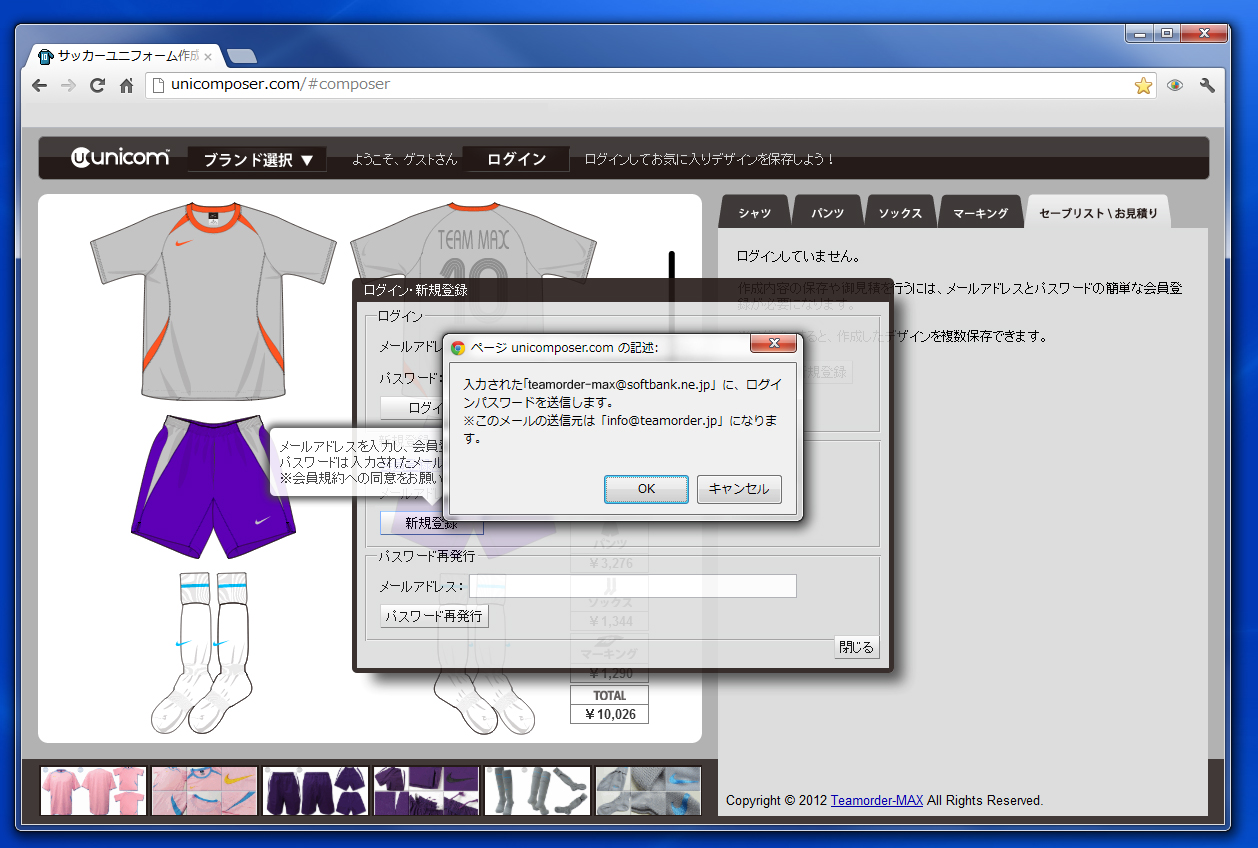Switch to the ソックス tab
1258x848 pixels.
tap(900, 213)
